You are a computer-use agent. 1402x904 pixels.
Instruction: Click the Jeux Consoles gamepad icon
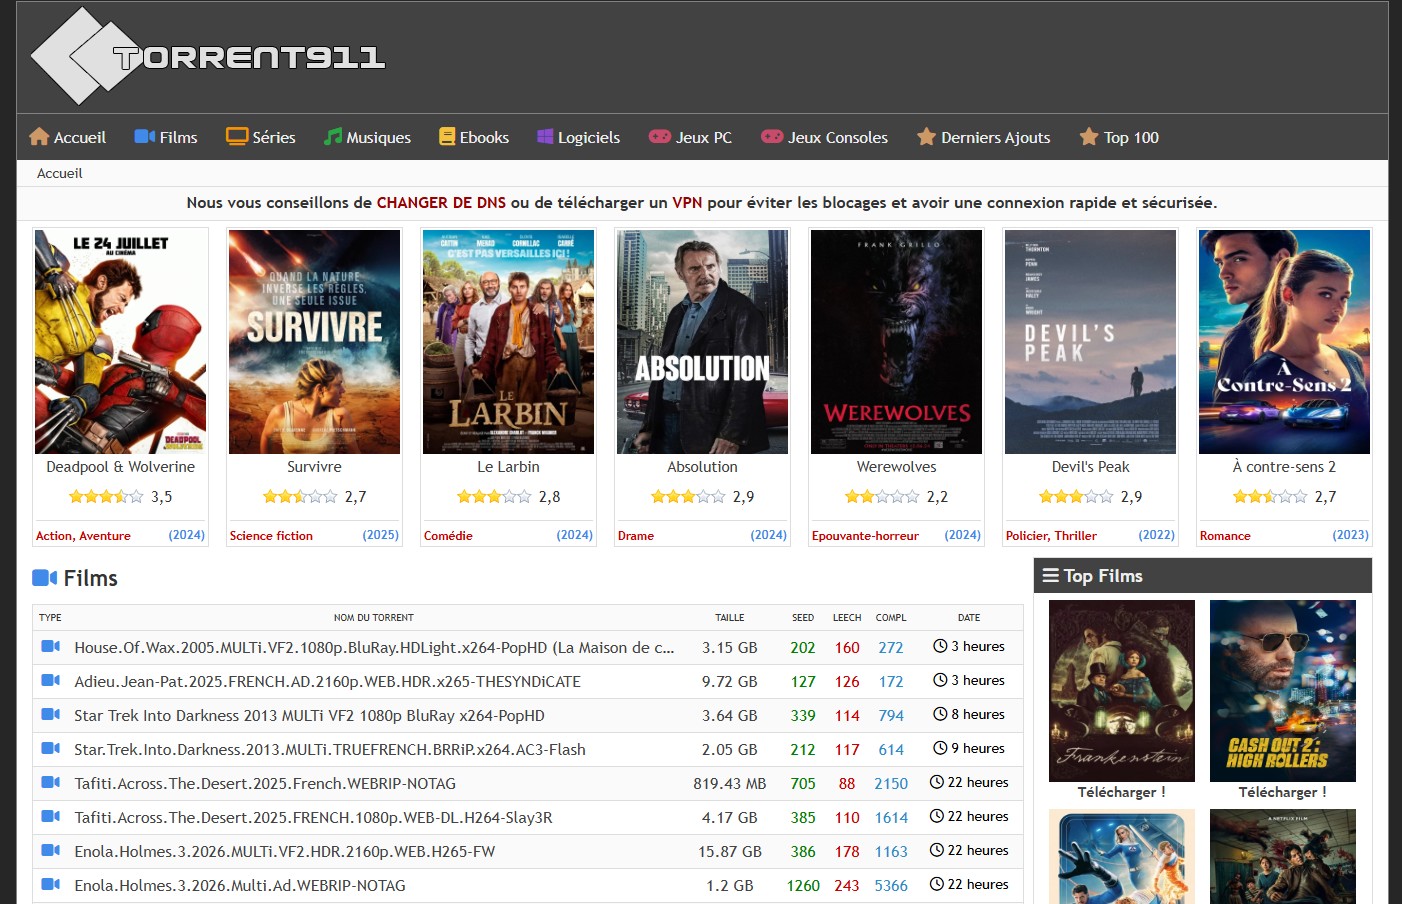pyautogui.click(x=772, y=137)
